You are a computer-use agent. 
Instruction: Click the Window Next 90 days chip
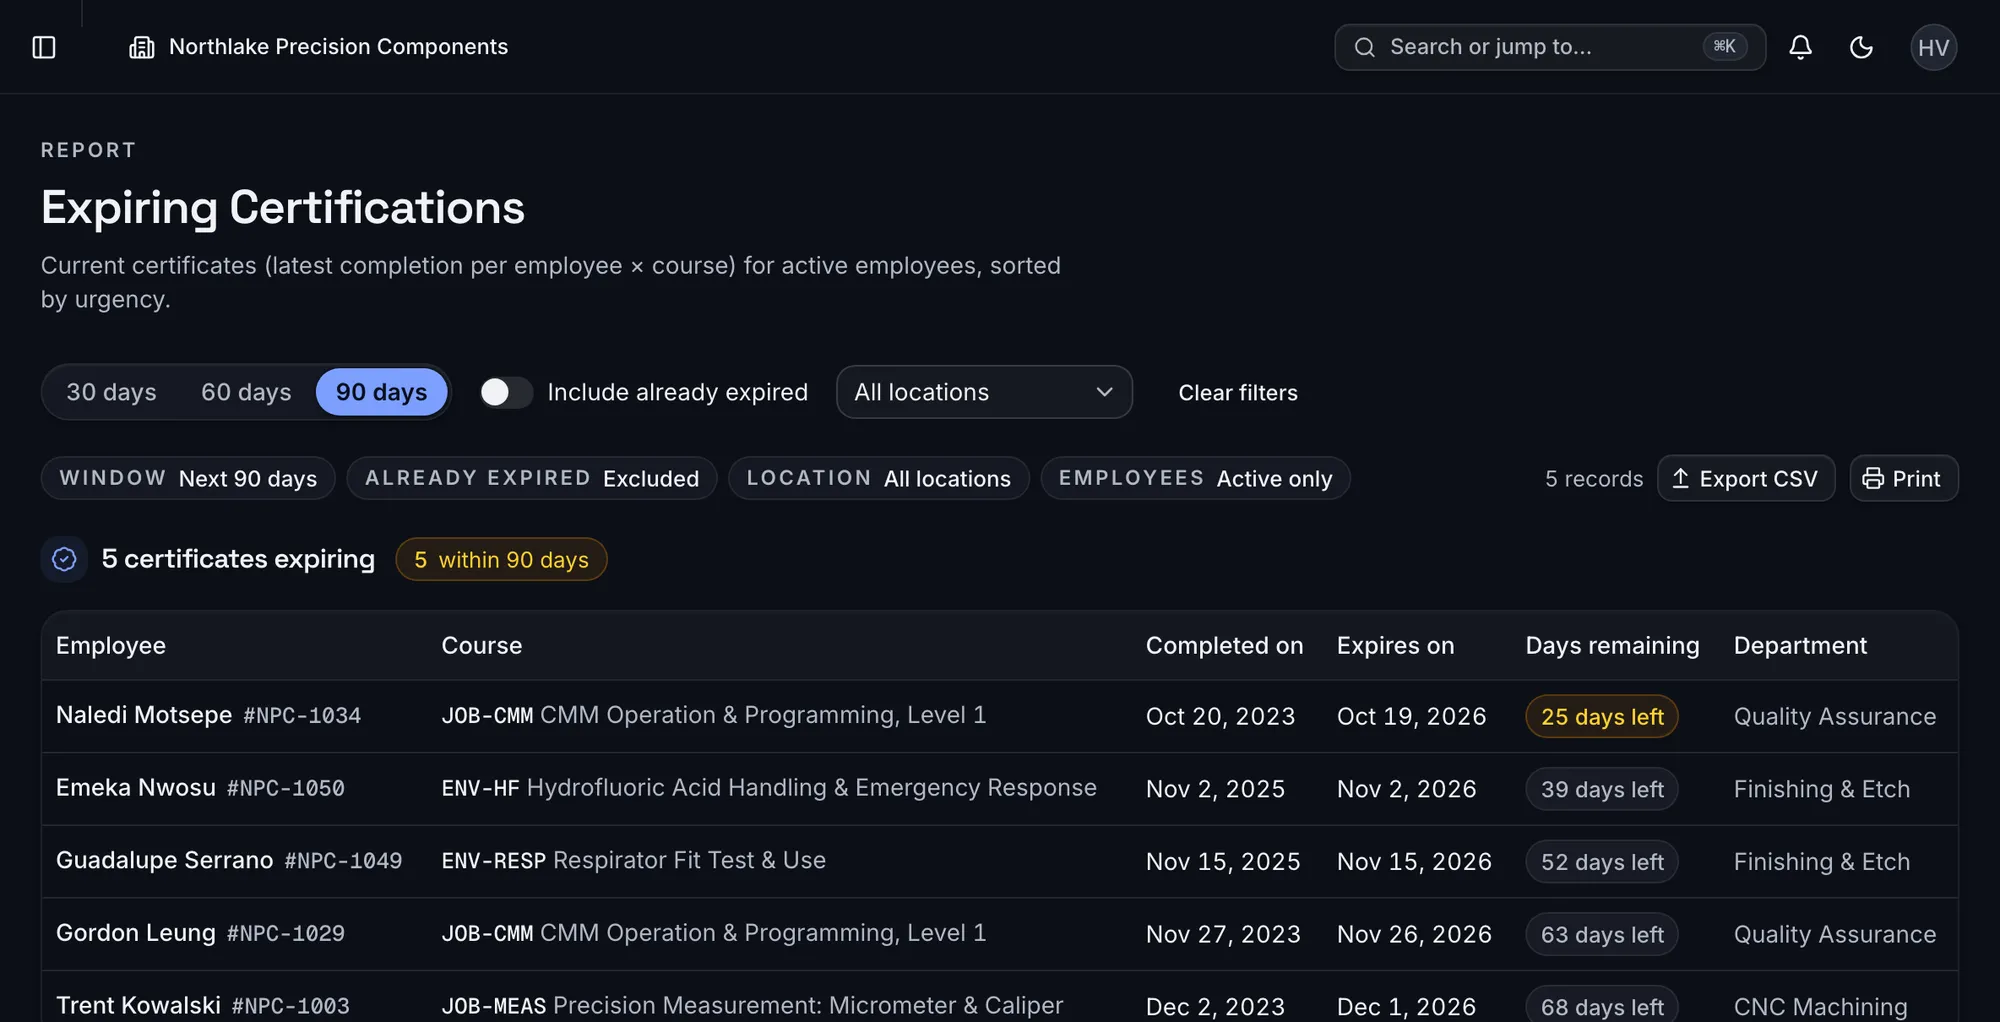188,478
